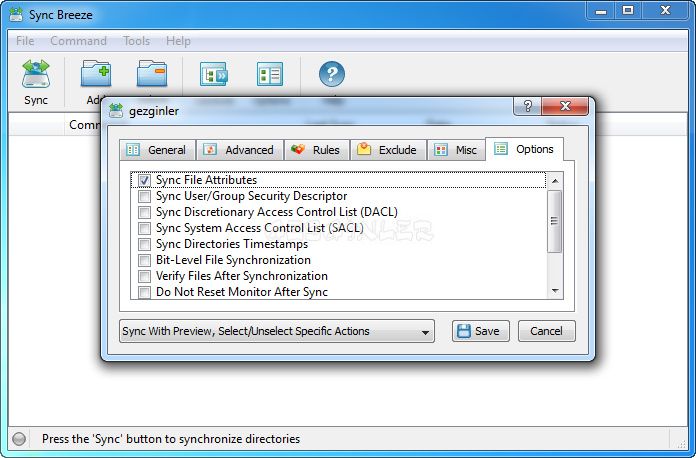Open the Tools menu
Image resolution: width=696 pixels, height=458 pixels.
[136, 41]
